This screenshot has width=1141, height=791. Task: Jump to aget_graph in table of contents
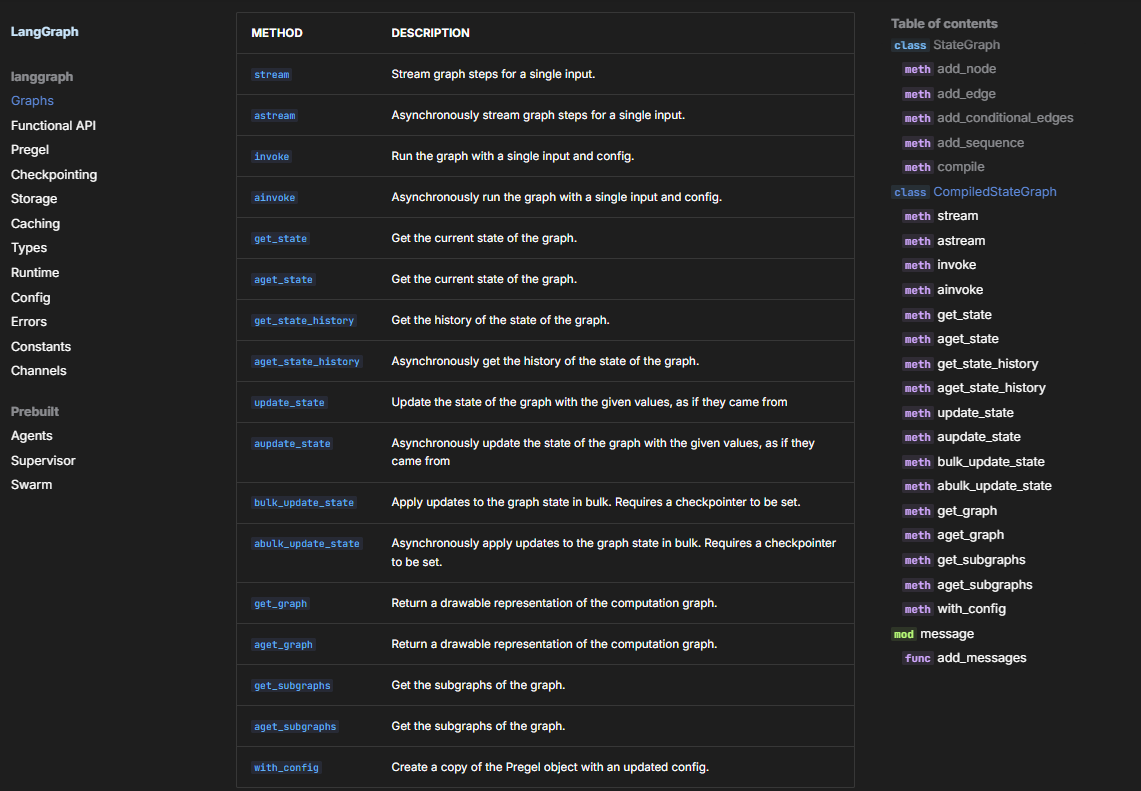click(970, 535)
